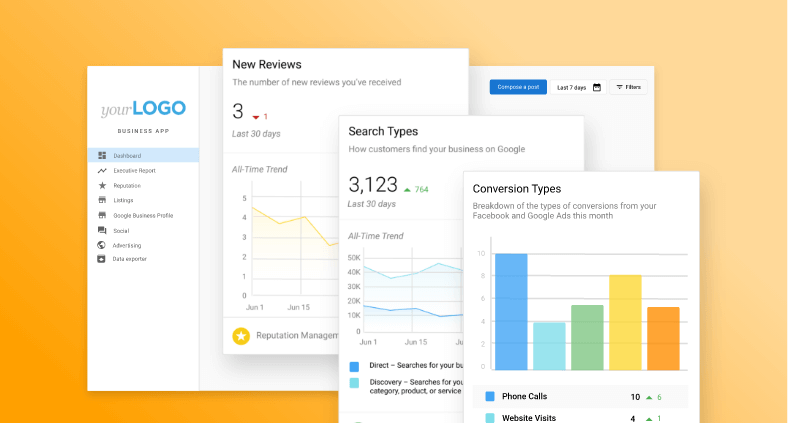Open the Last 7 days date picker

coord(579,88)
